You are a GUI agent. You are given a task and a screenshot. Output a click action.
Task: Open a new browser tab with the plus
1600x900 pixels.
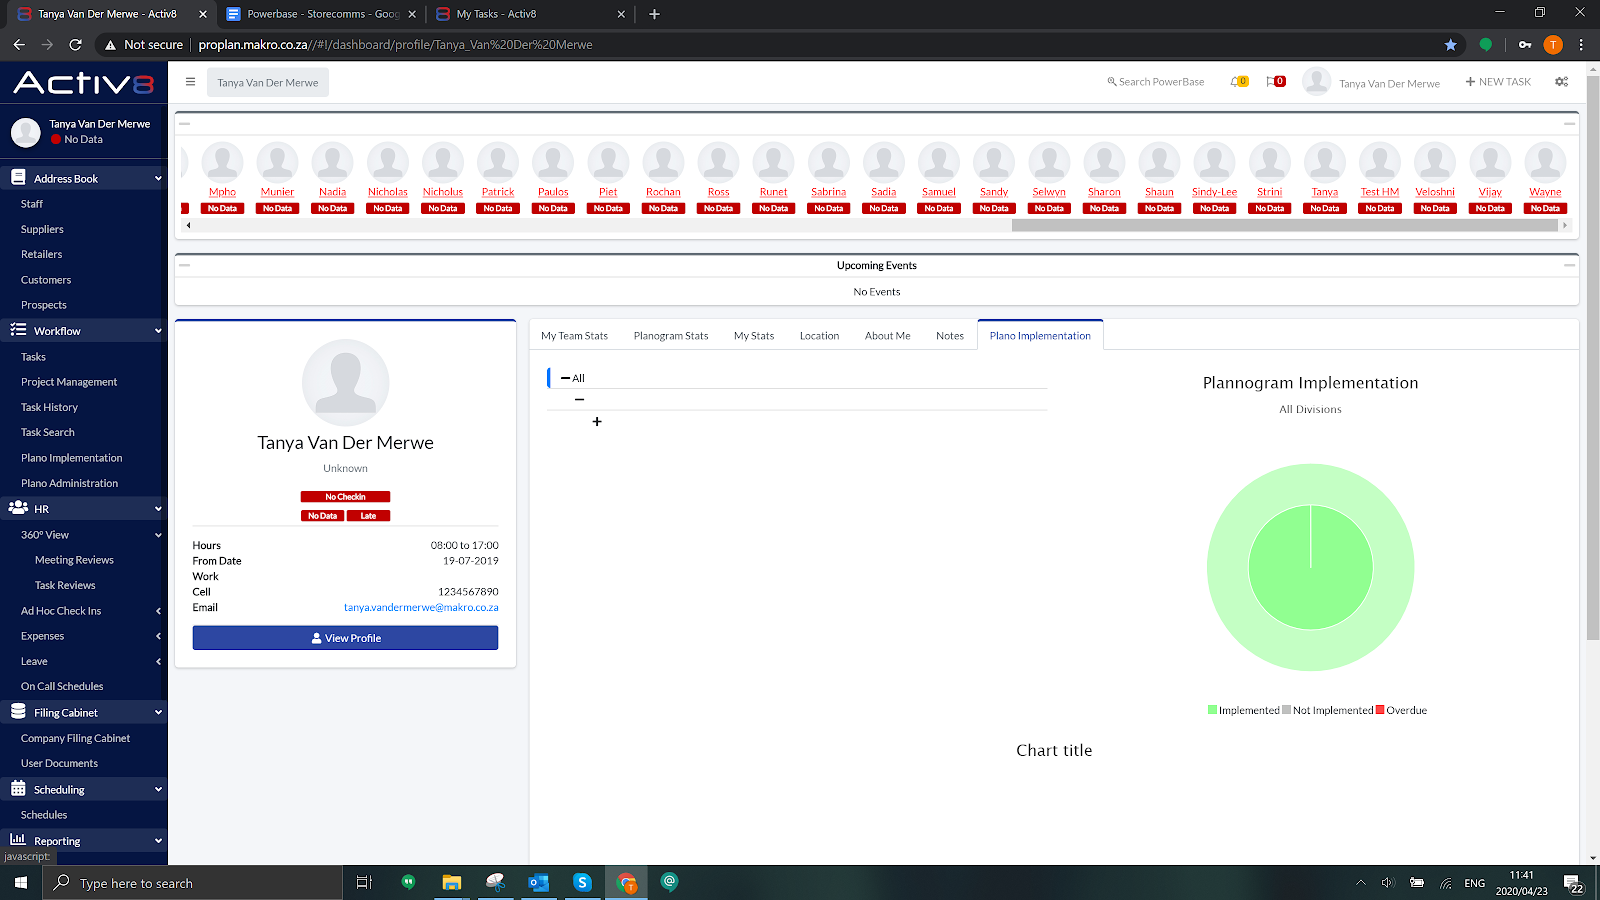[654, 14]
